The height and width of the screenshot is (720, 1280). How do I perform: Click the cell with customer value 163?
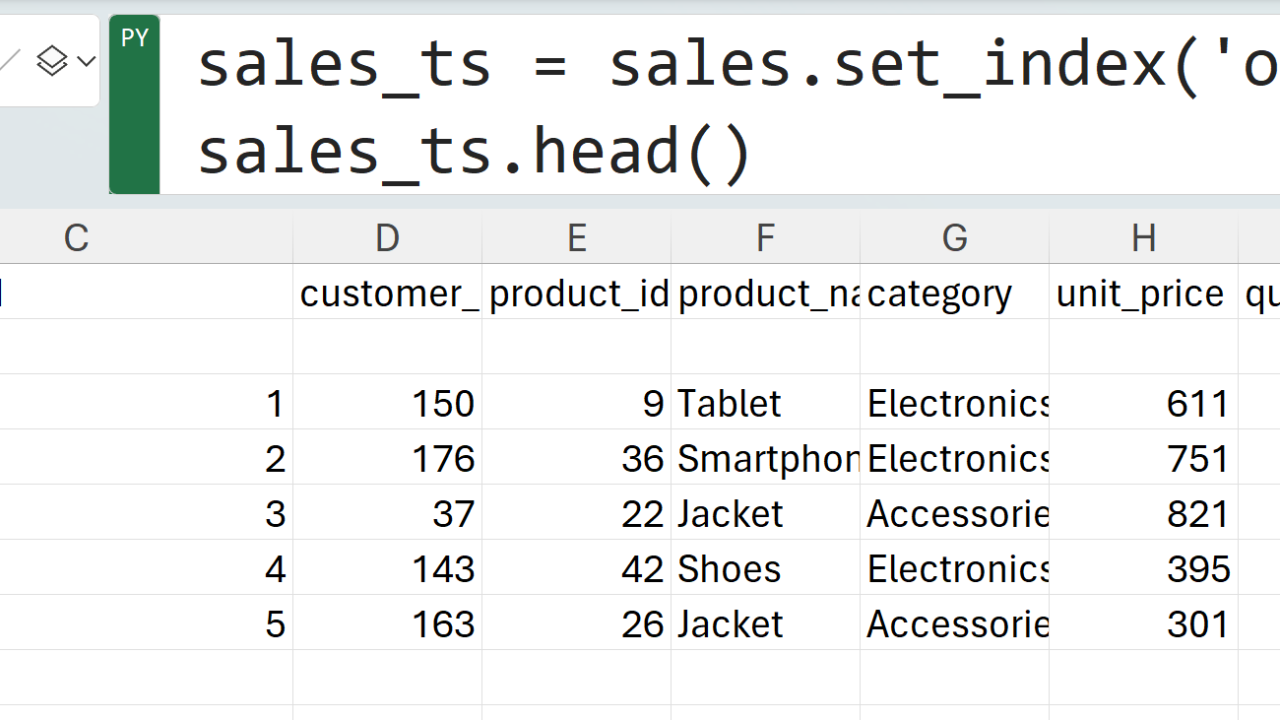point(388,624)
